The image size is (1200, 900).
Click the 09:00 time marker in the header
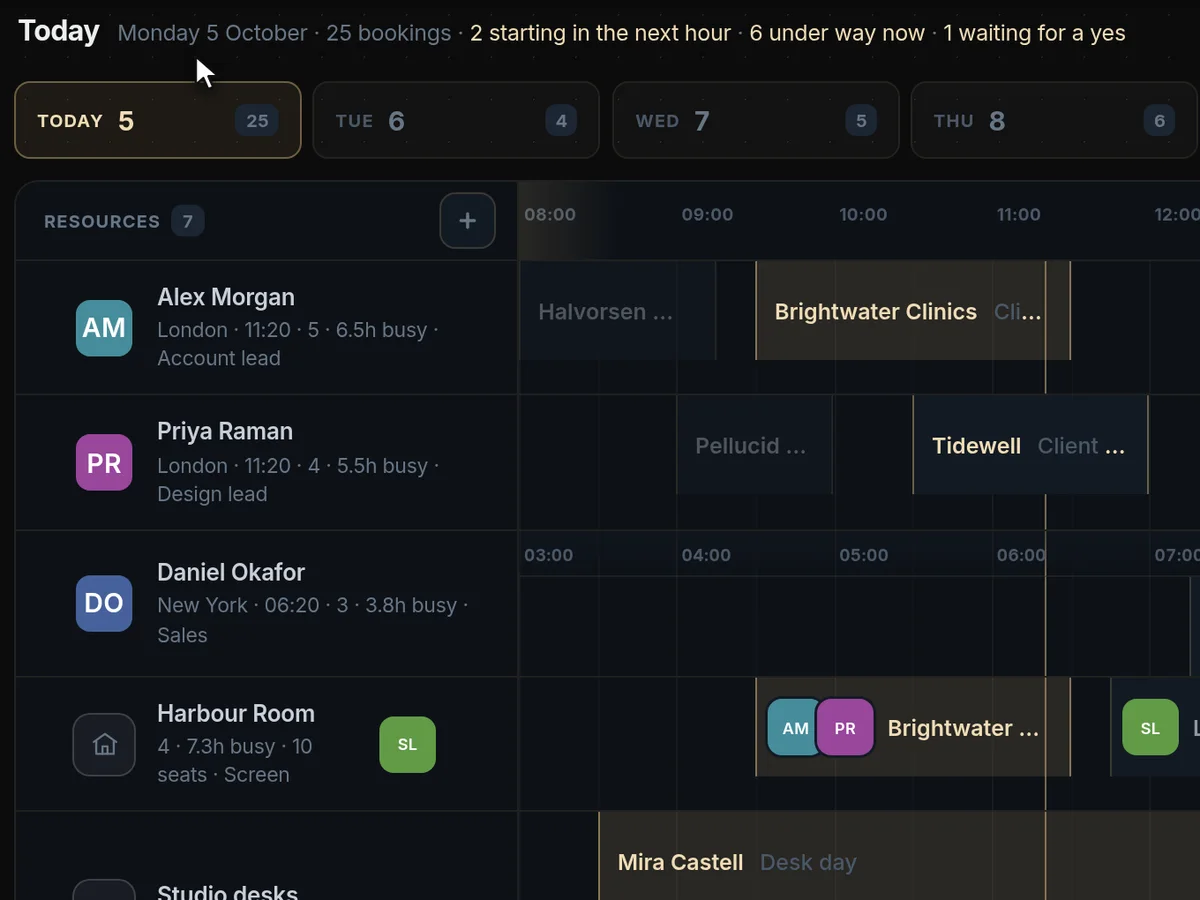click(x=707, y=214)
